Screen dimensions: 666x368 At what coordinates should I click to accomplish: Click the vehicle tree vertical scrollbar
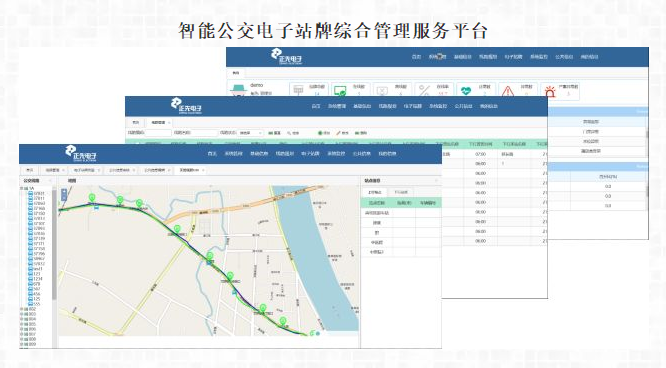tap(55, 244)
